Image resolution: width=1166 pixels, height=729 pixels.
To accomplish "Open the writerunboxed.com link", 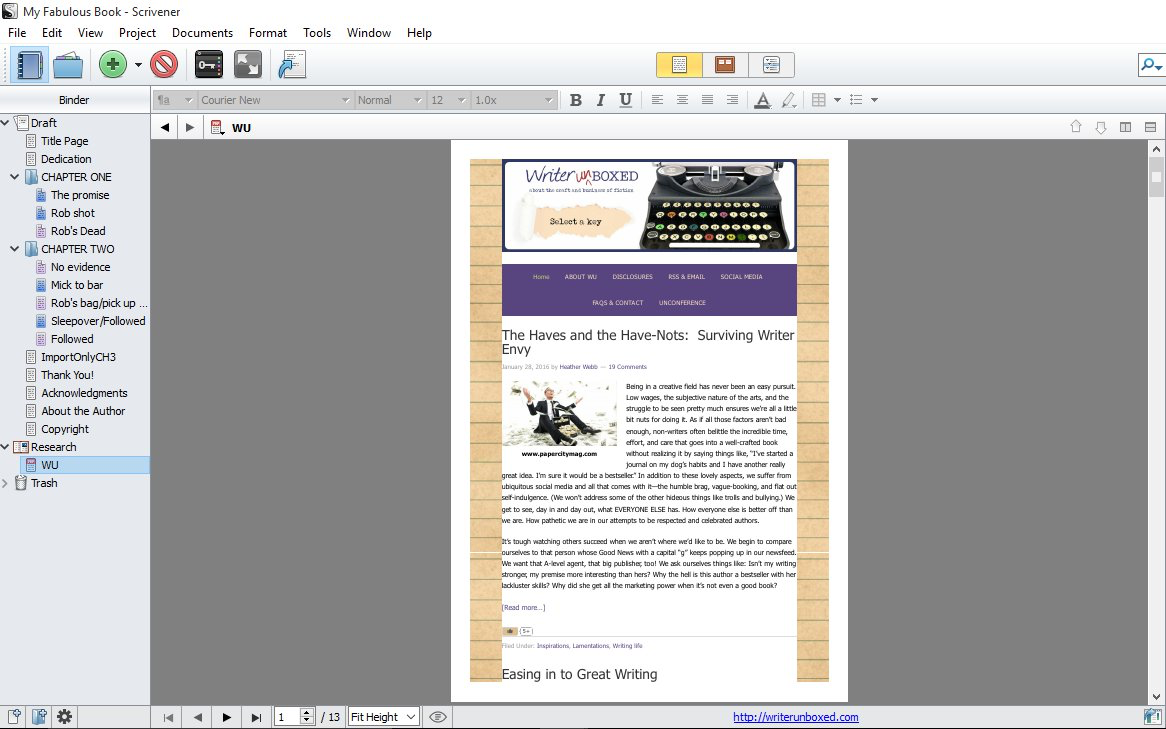I will 796,717.
